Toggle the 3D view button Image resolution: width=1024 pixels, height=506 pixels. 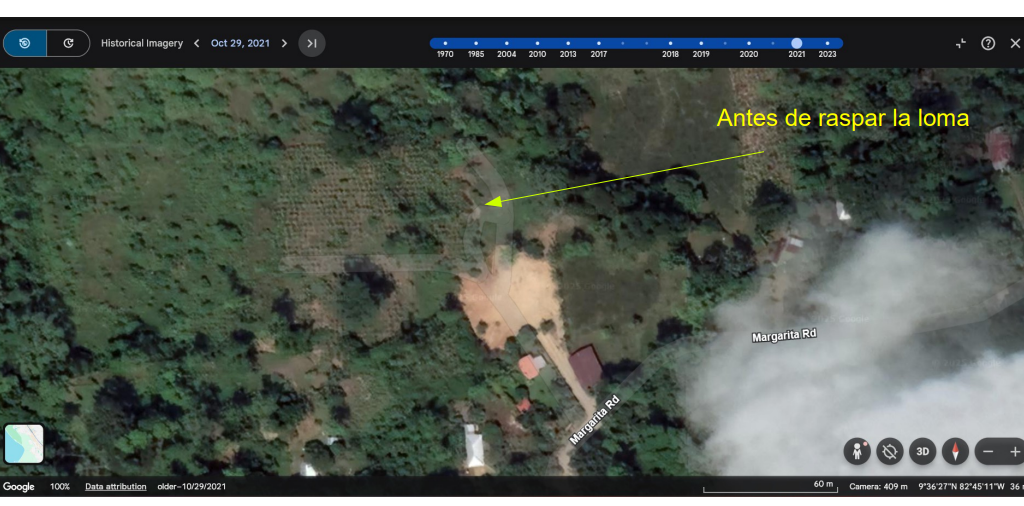[922, 451]
